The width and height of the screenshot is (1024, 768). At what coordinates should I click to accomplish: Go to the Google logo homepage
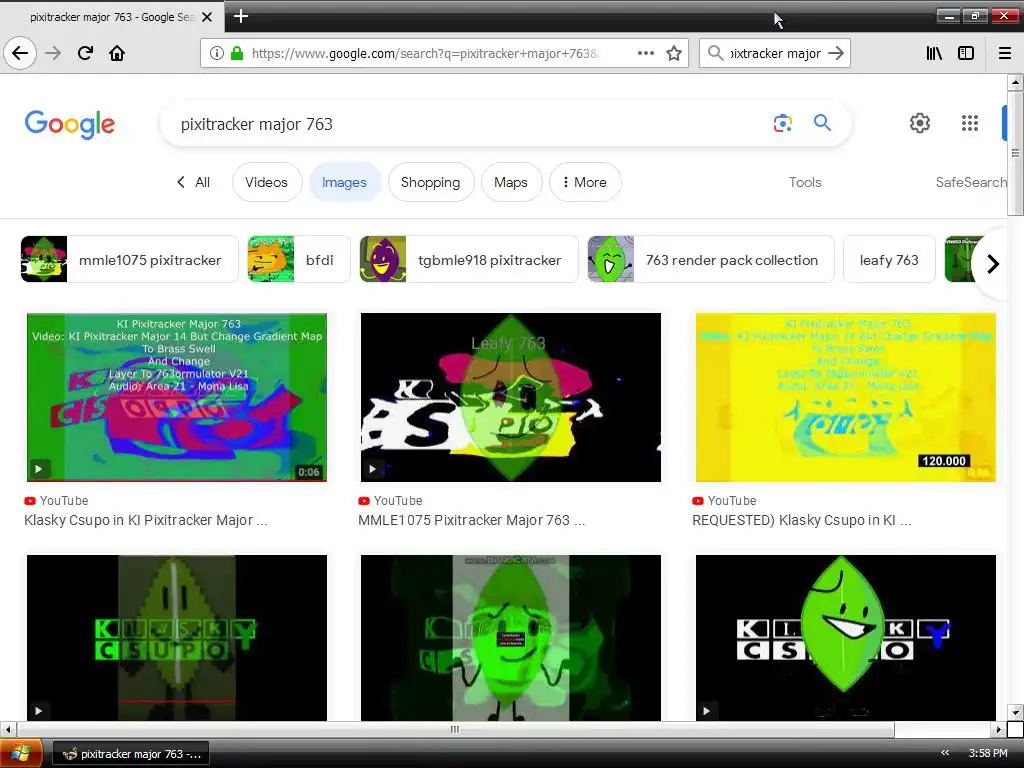(x=70, y=124)
